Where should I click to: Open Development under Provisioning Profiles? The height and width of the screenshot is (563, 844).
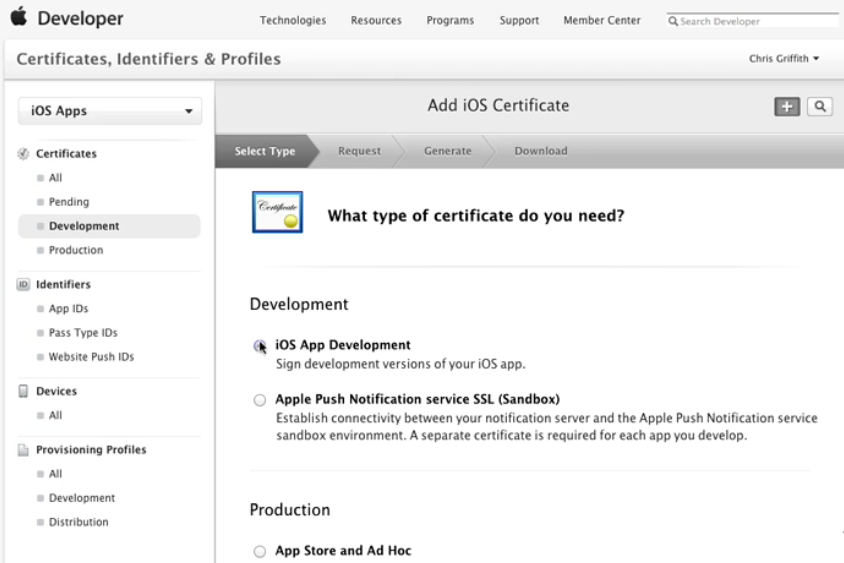pos(82,498)
